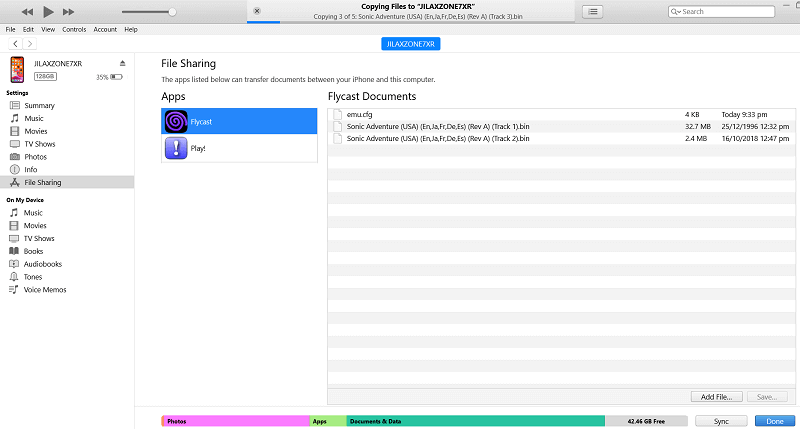Open the list view button in header

(x=593, y=11)
